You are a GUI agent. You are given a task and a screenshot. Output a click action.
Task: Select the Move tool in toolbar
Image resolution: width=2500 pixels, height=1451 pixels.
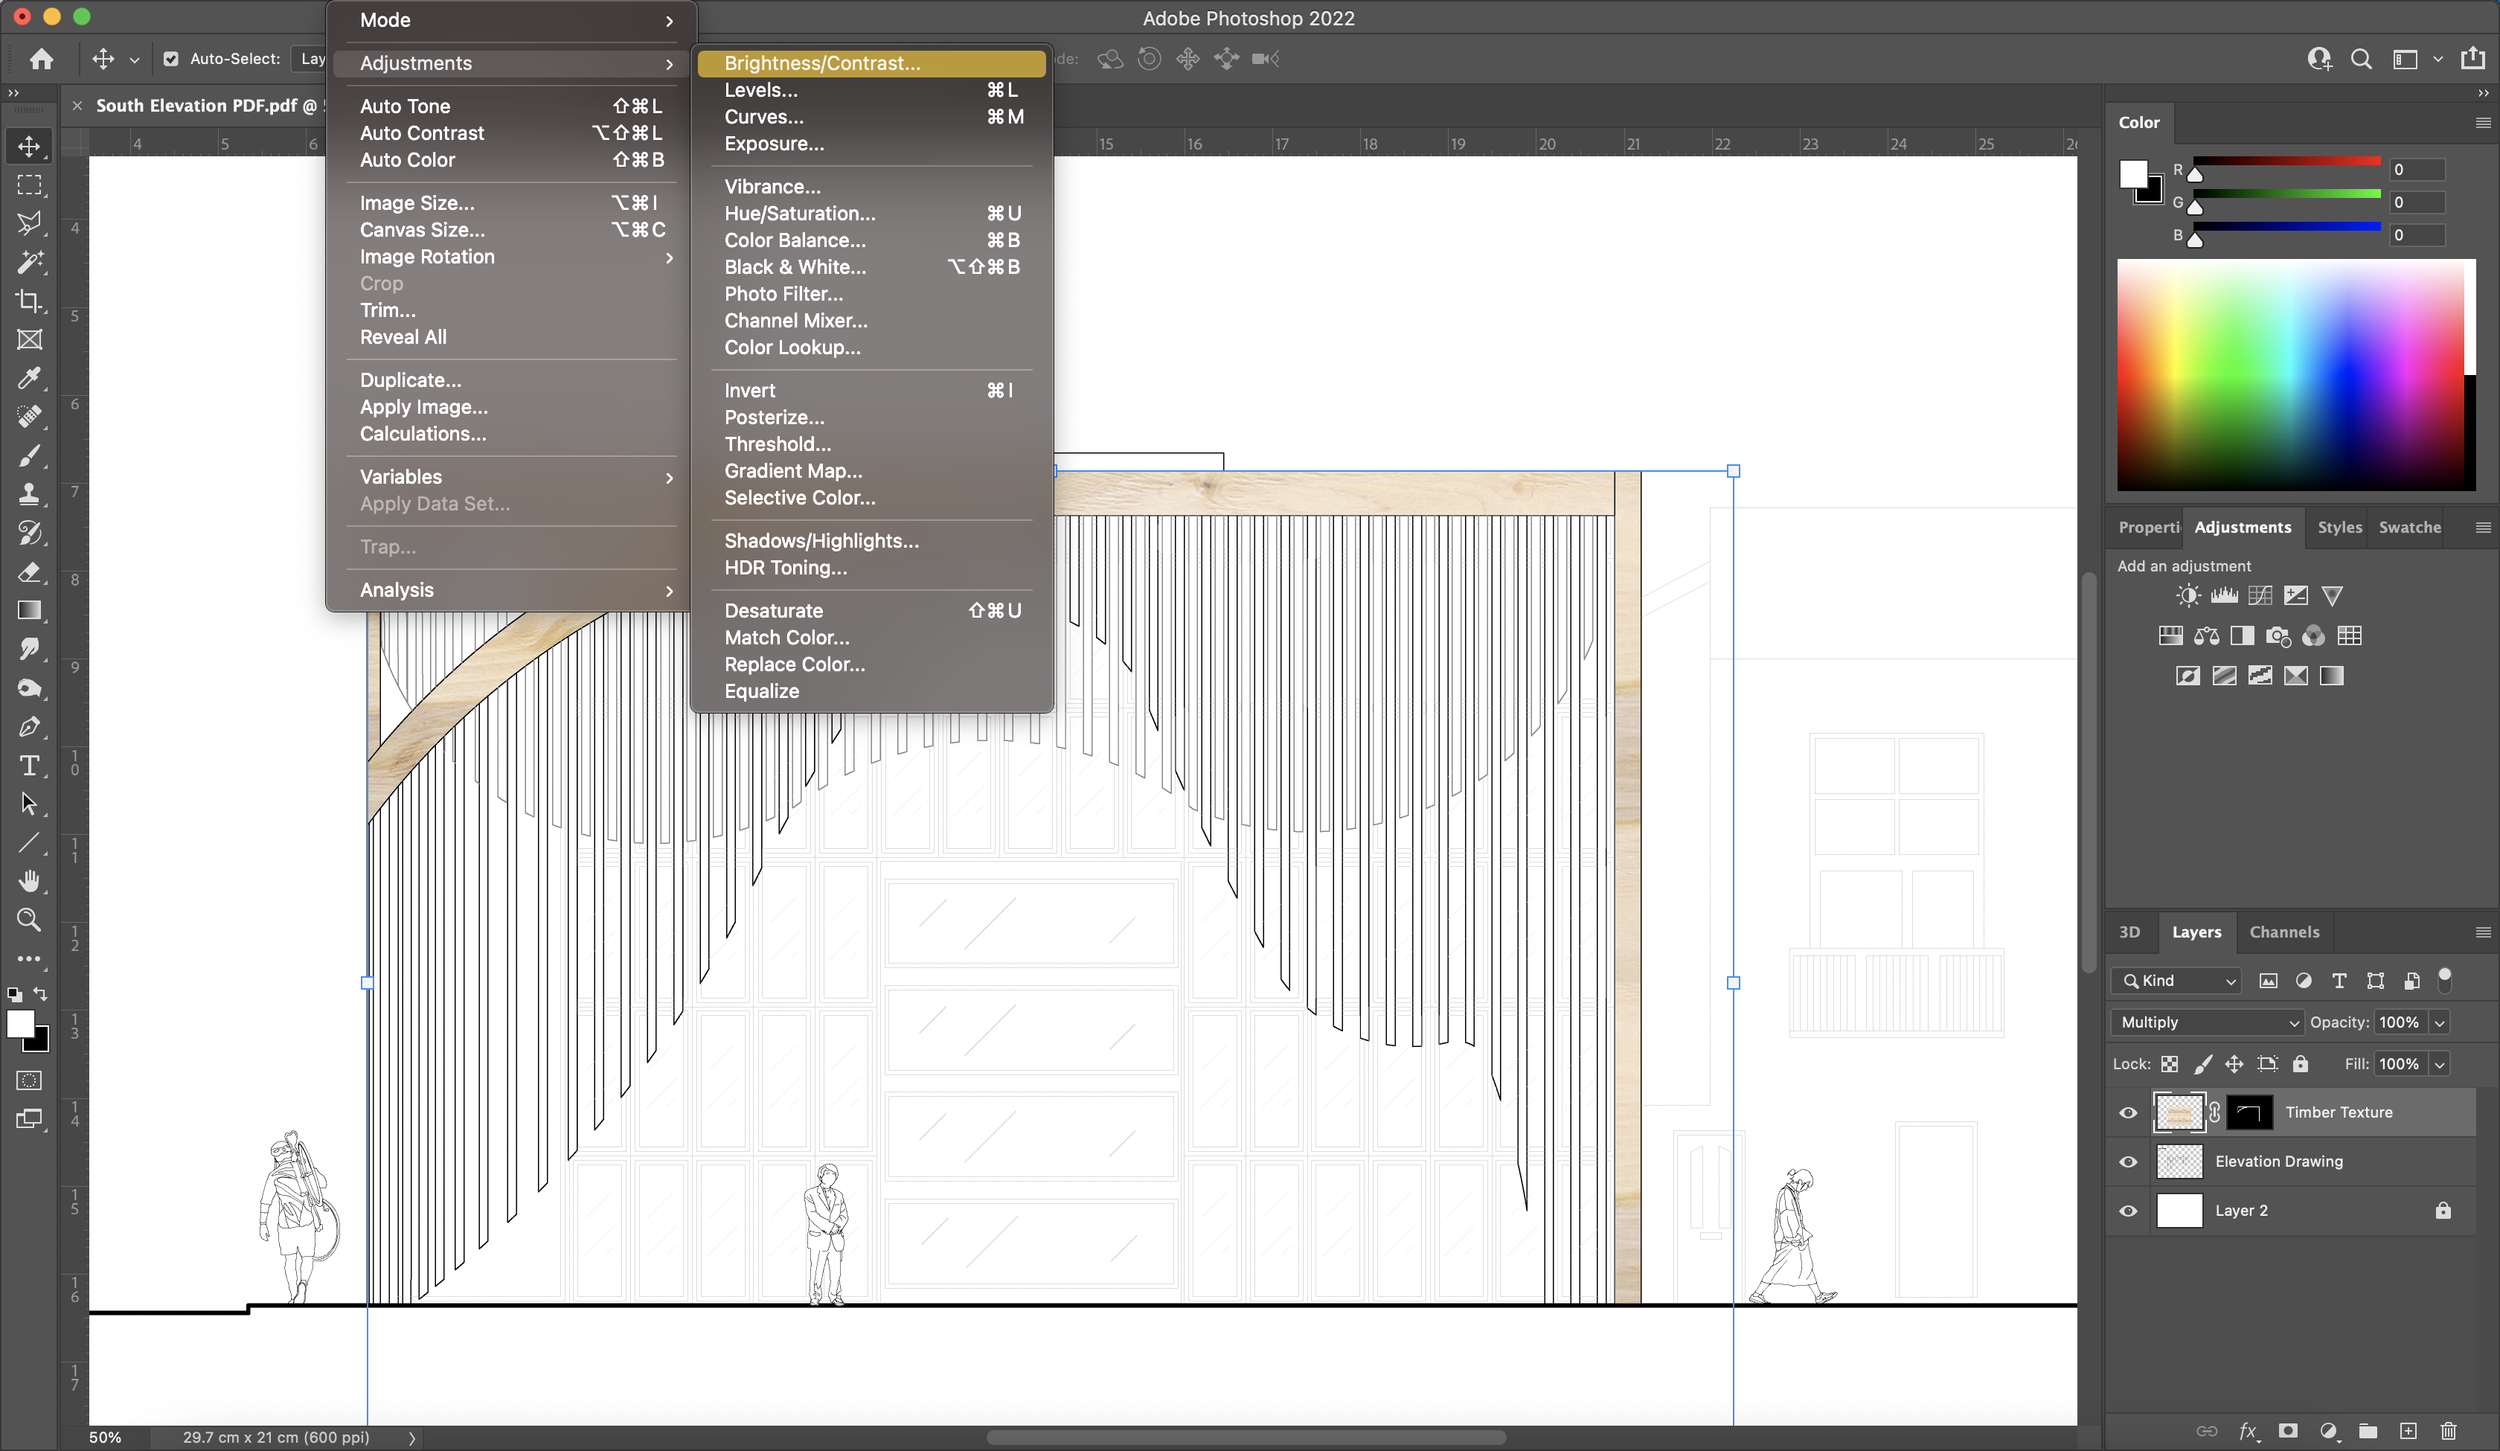[29, 146]
